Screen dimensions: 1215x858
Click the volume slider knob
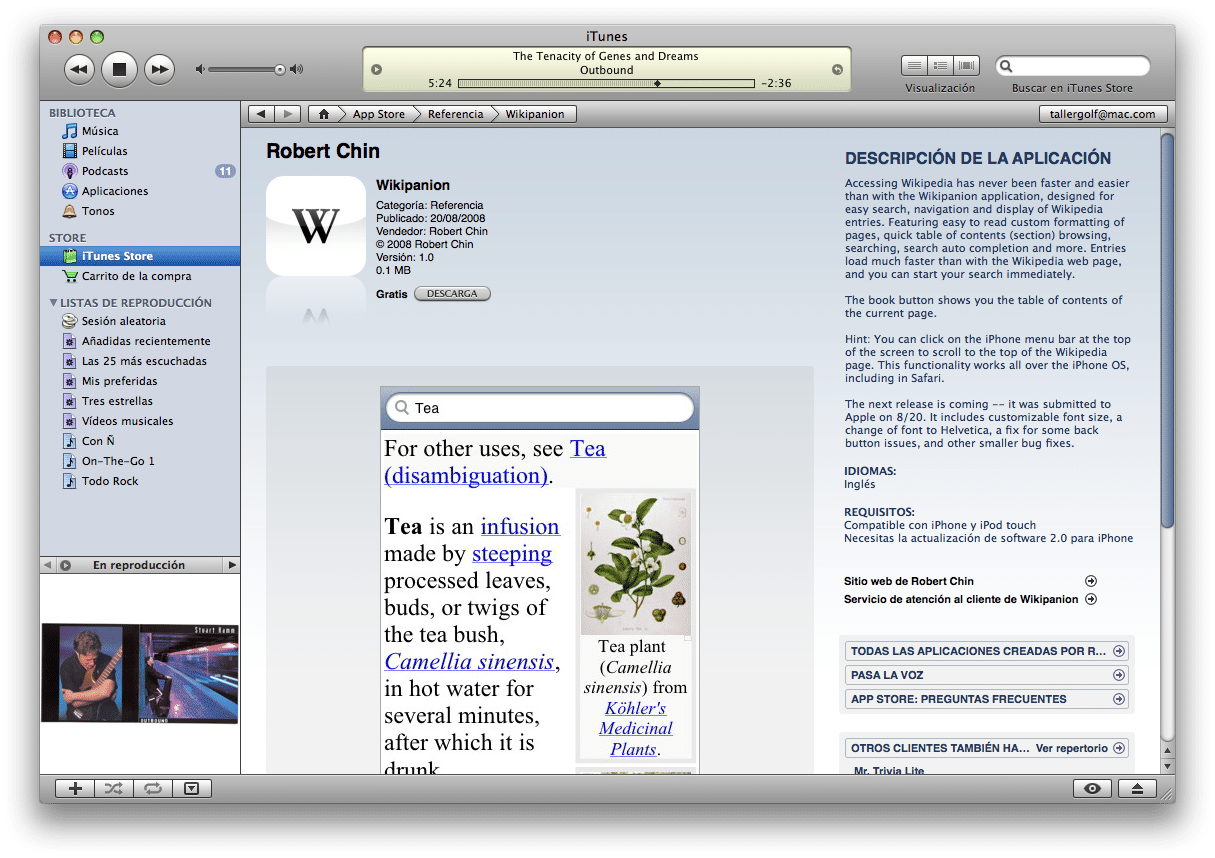280,69
